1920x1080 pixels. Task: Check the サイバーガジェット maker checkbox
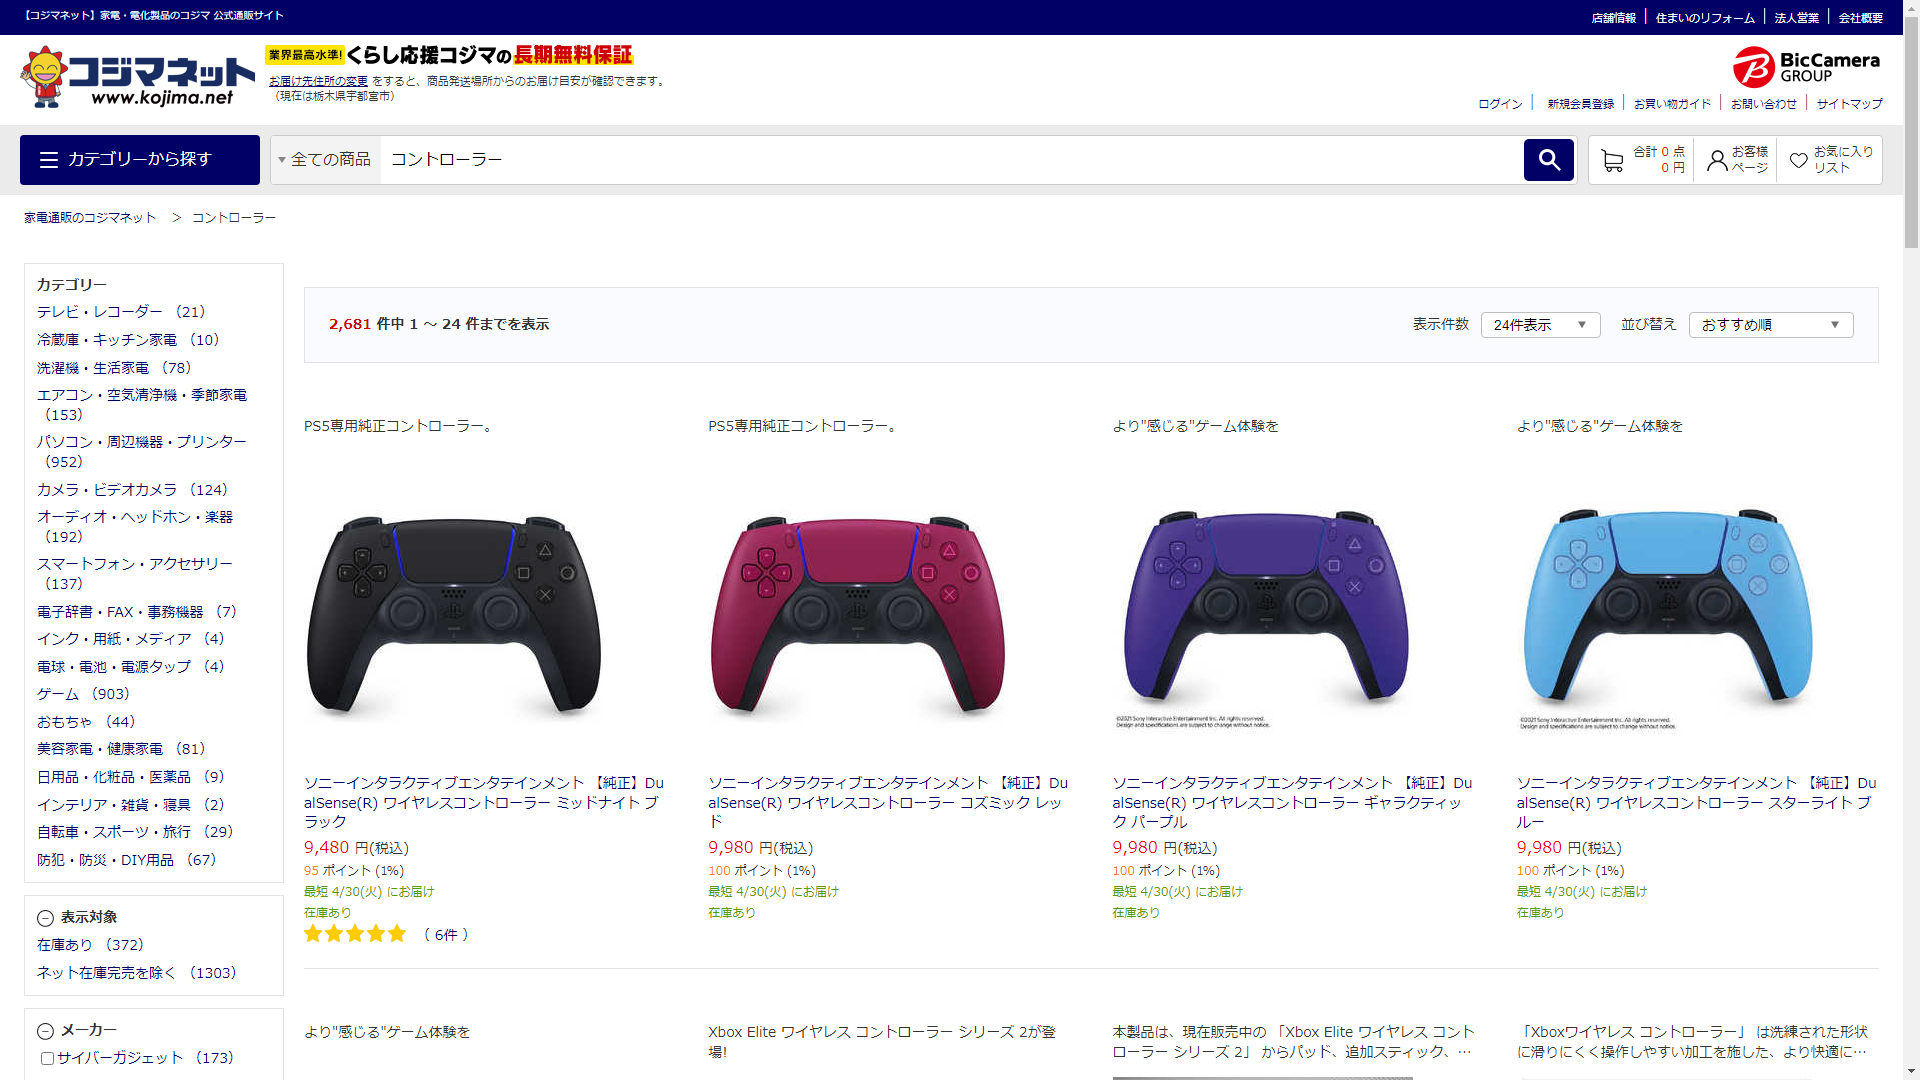[47, 1058]
